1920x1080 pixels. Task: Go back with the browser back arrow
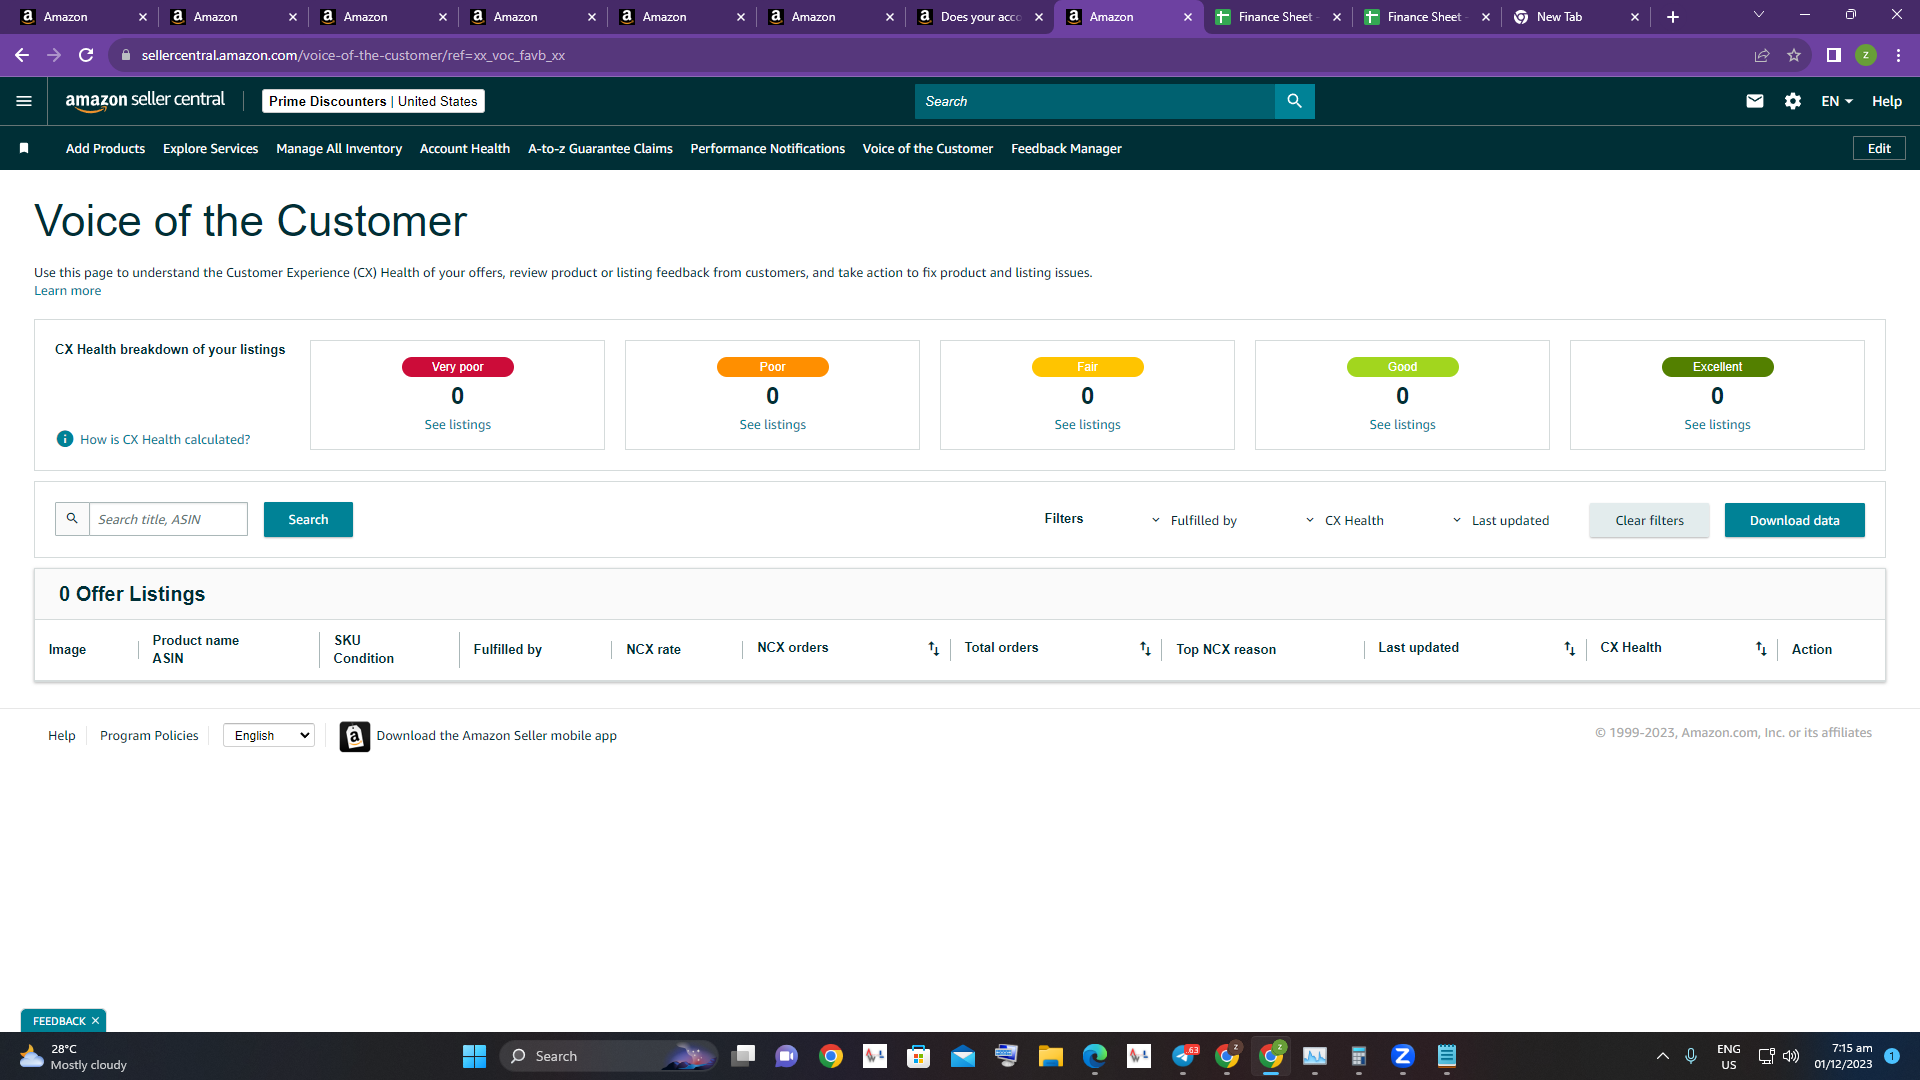(22, 55)
